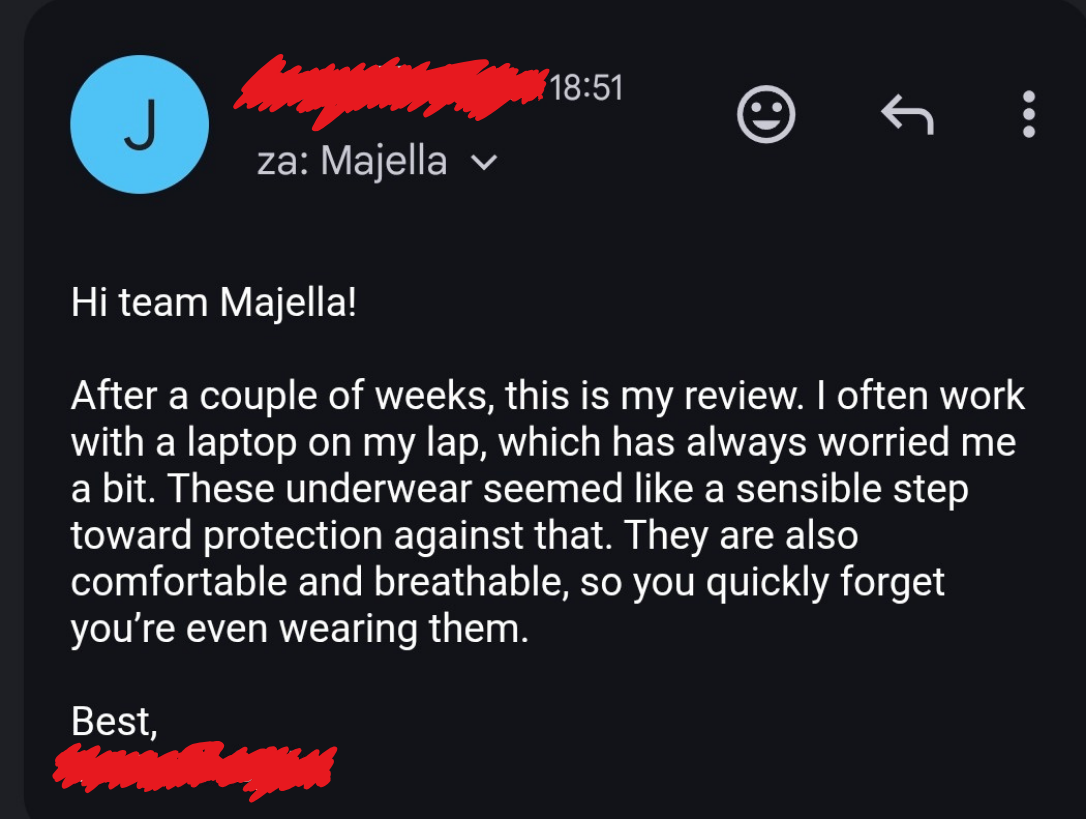
Task: Reply using the curved arrow icon
Action: [907, 115]
